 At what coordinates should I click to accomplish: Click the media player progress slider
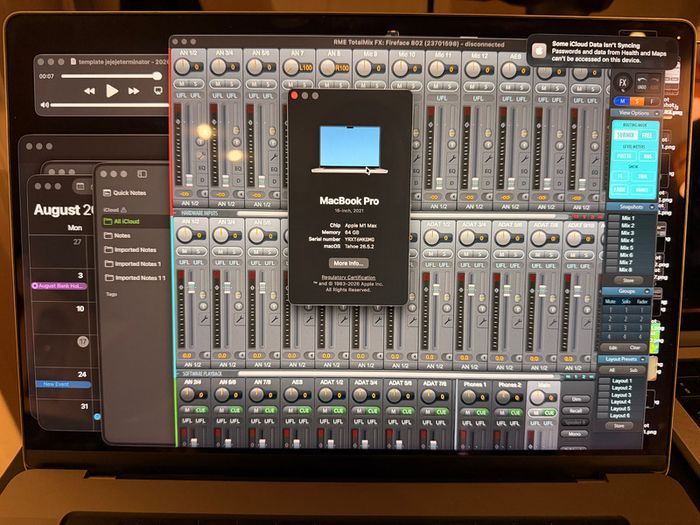pyautogui.click(x=112, y=76)
